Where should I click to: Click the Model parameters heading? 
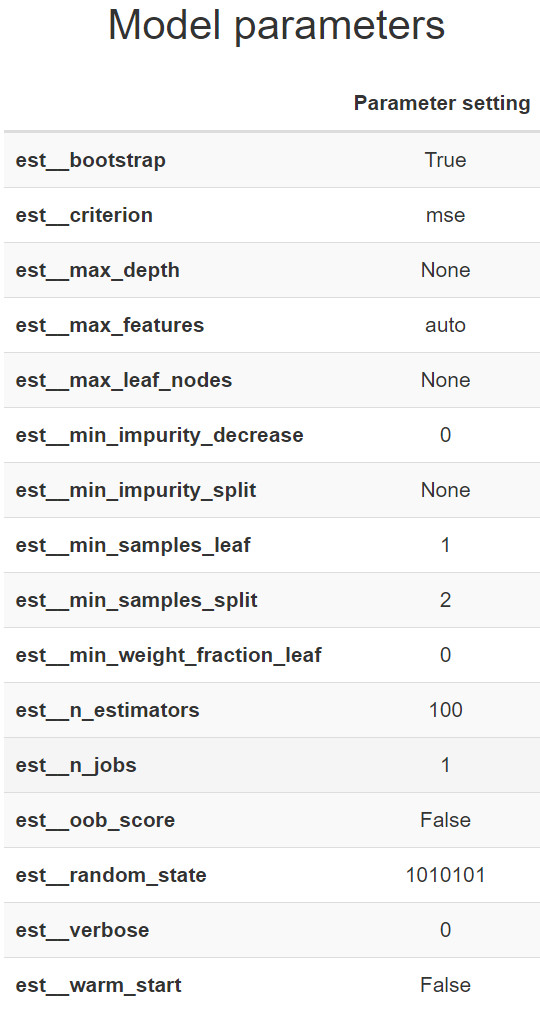[x=276, y=25]
